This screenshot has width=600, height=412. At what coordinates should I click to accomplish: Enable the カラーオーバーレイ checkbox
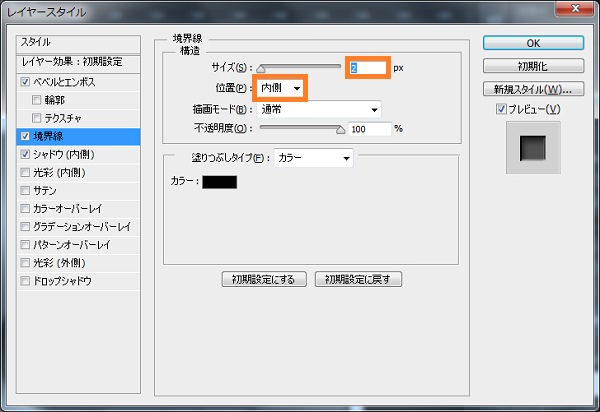pos(25,208)
